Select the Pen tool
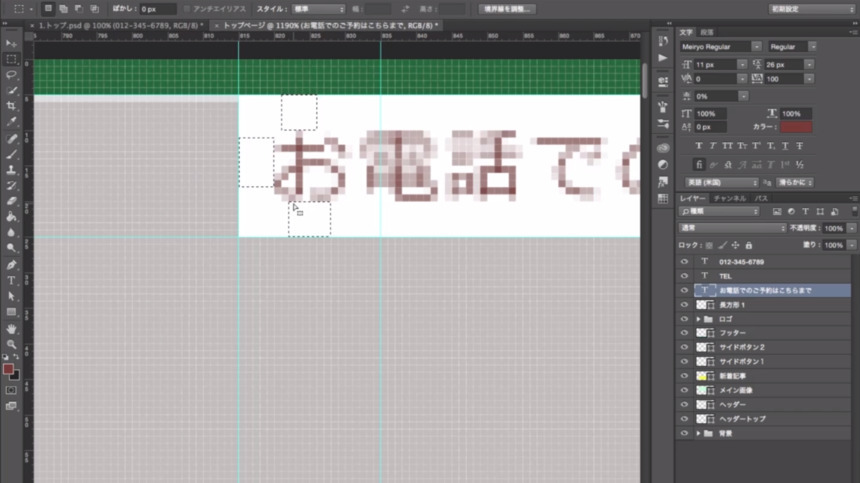Screen dimensions: 860x483 pyautogui.click(x=11, y=265)
